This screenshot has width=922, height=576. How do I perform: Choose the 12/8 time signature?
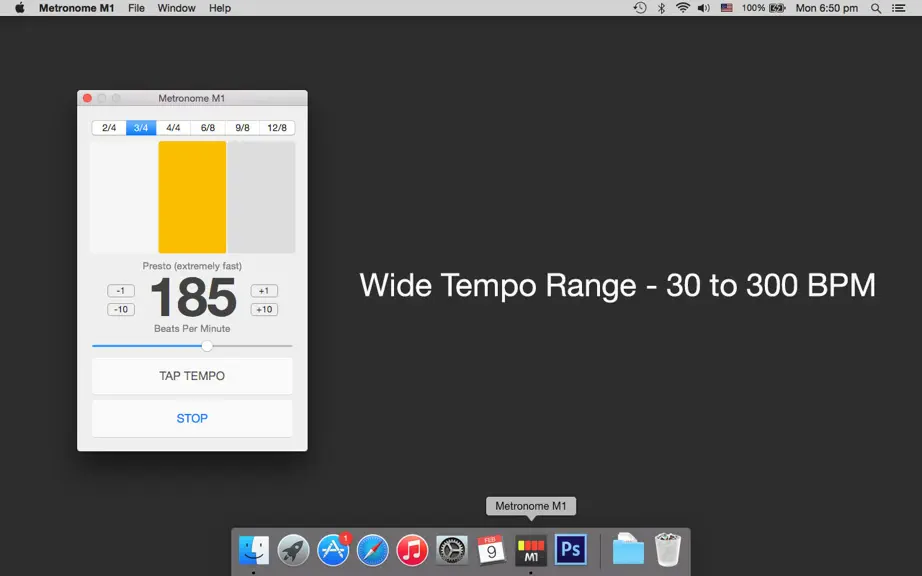pos(277,128)
